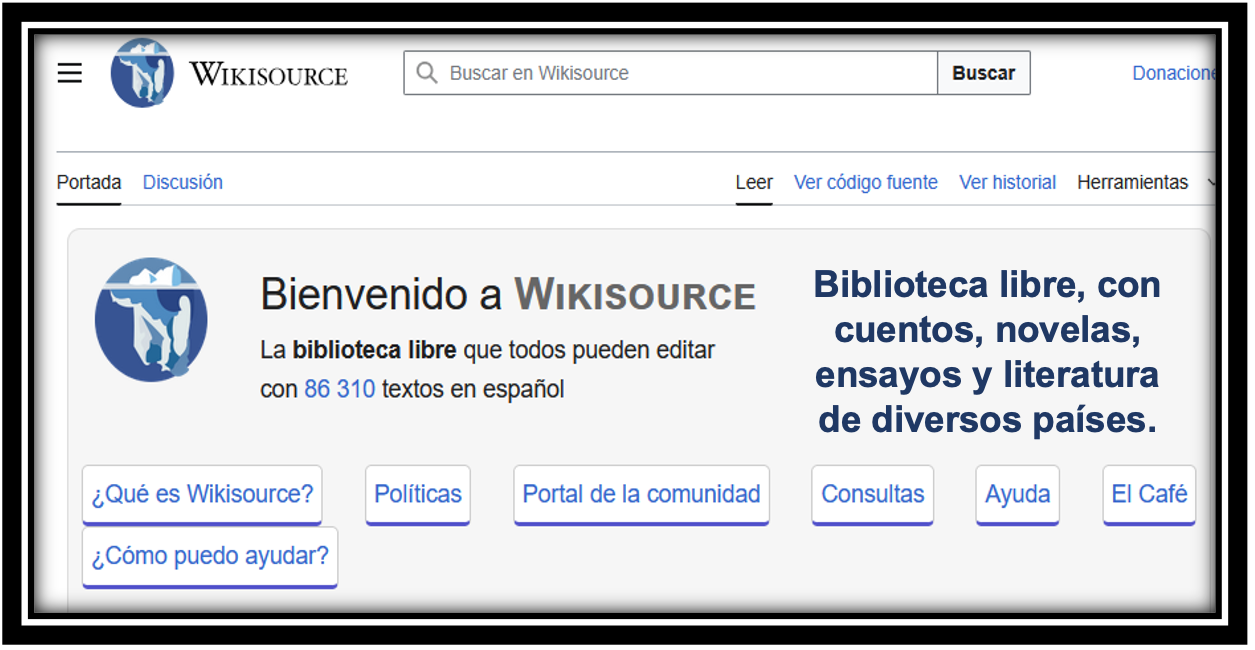Open Ver código fuente tab
This screenshot has height=650, width=1255.
click(x=866, y=182)
